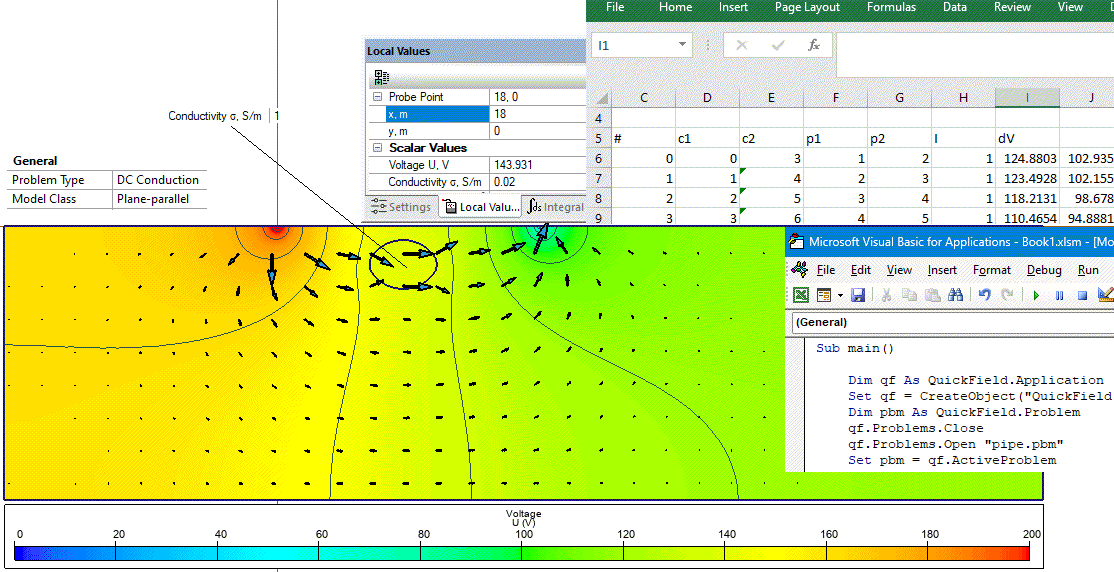Screen dimensions: 1114x572
Task: Click View Microsoft Excel icon in VBA toolbar
Action: coord(800,295)
